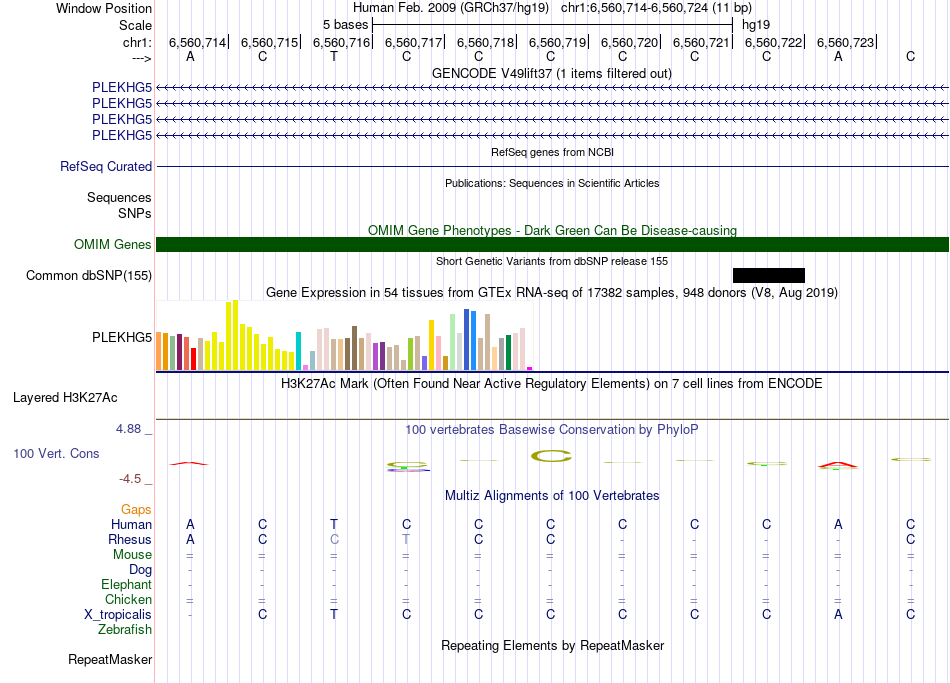950x683 pixels.
Task: Click the chr1: ruler label
Action: 137,42
